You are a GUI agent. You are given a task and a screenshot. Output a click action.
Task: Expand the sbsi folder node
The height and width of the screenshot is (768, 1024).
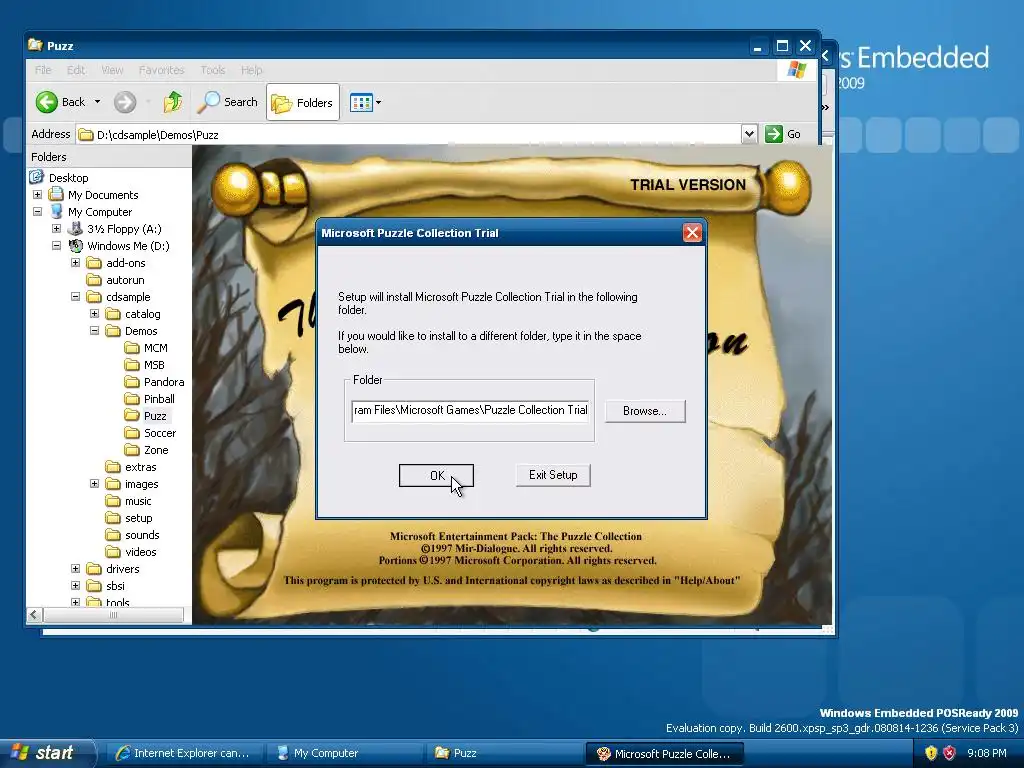click(75, 586)
